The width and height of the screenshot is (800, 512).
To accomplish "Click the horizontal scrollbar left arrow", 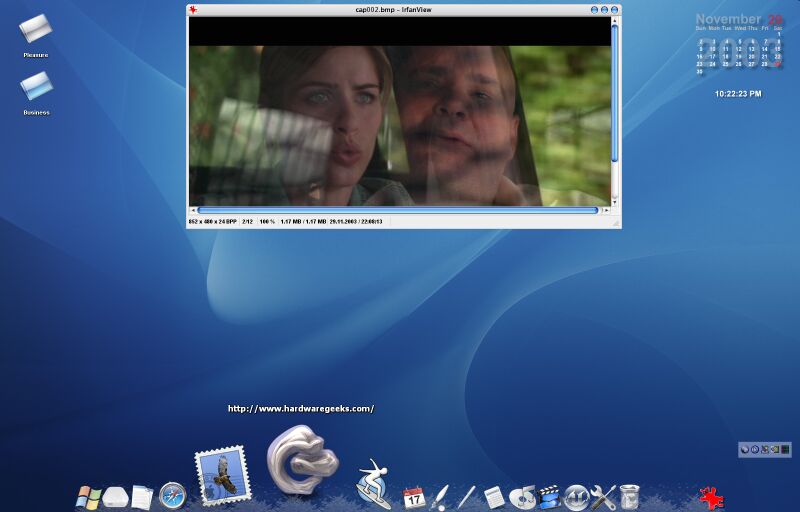I will (193, 210).
